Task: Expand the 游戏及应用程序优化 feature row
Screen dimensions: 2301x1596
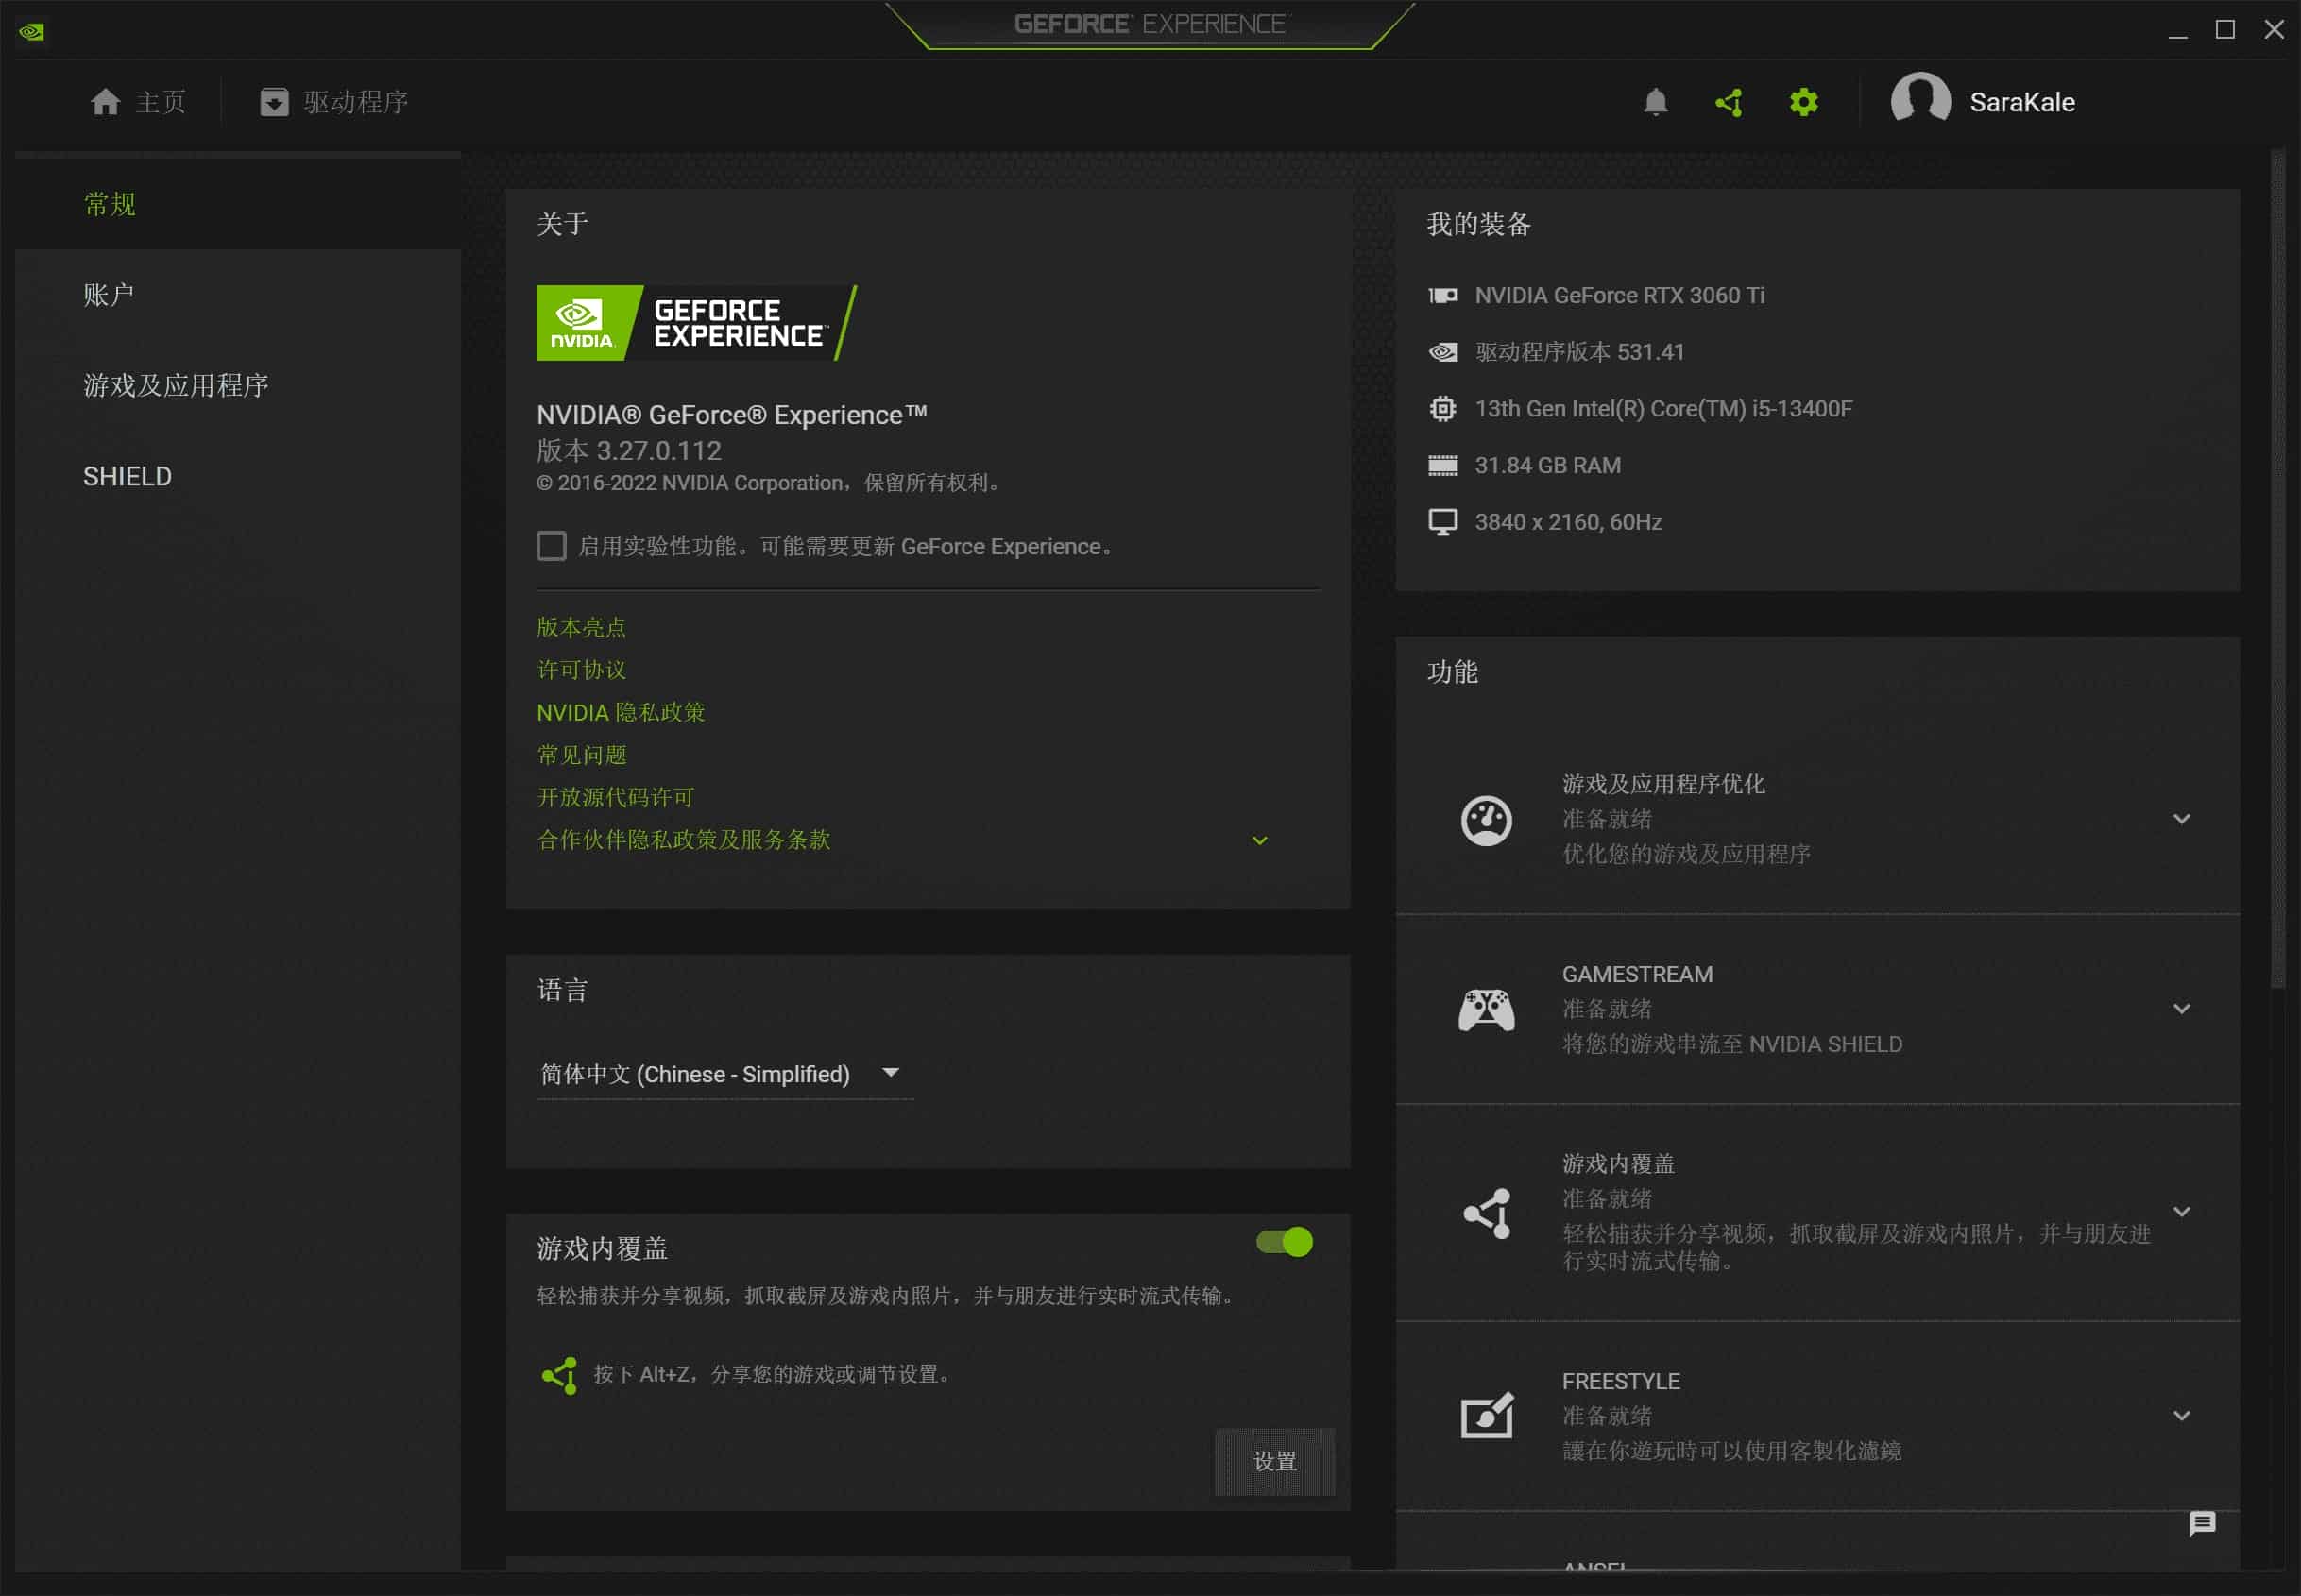Action: (x=2181, y=819)
